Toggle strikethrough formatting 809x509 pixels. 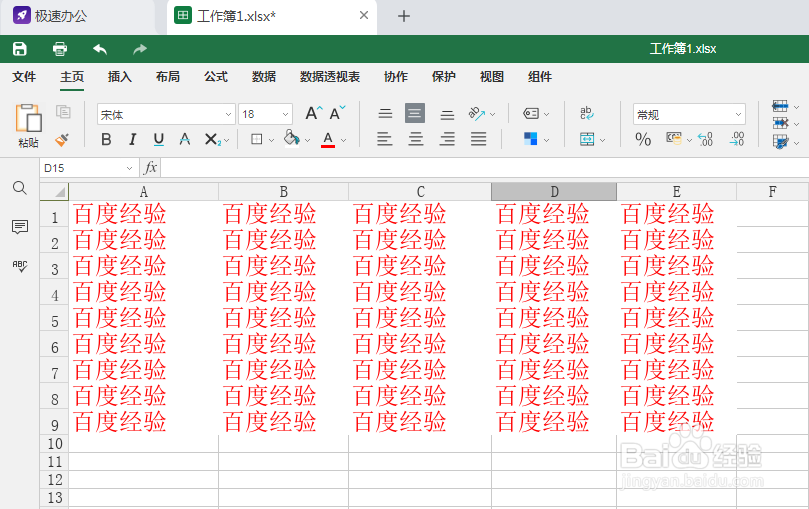185,139
